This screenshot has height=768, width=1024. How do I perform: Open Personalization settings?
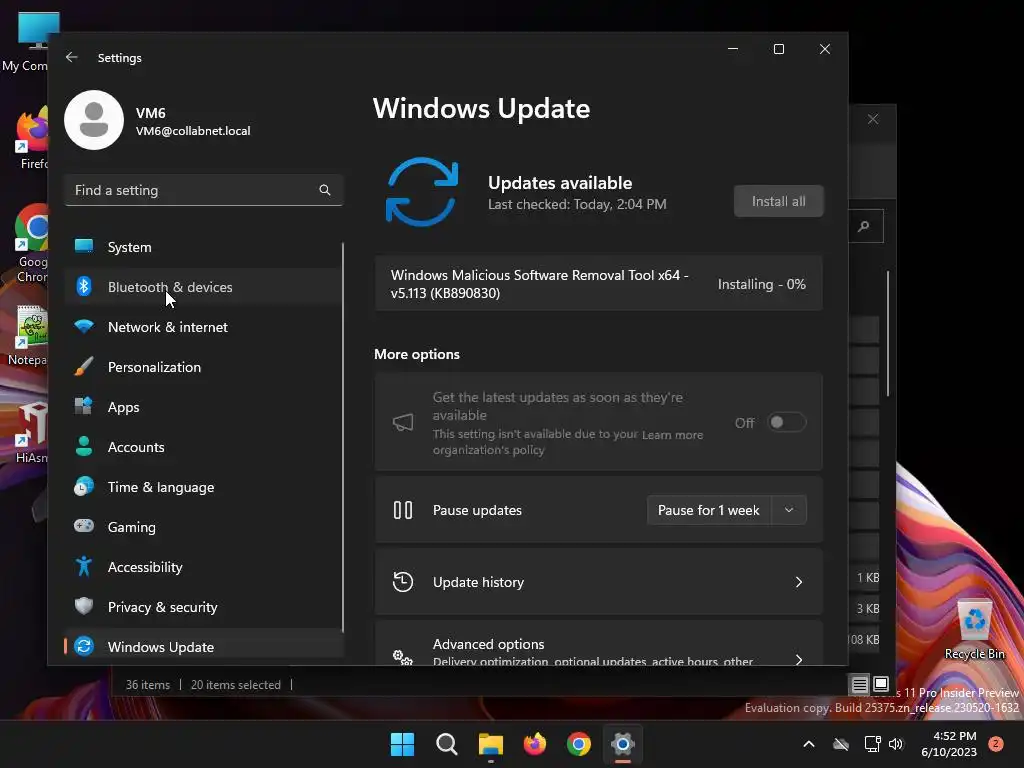[x=203, y=367]
